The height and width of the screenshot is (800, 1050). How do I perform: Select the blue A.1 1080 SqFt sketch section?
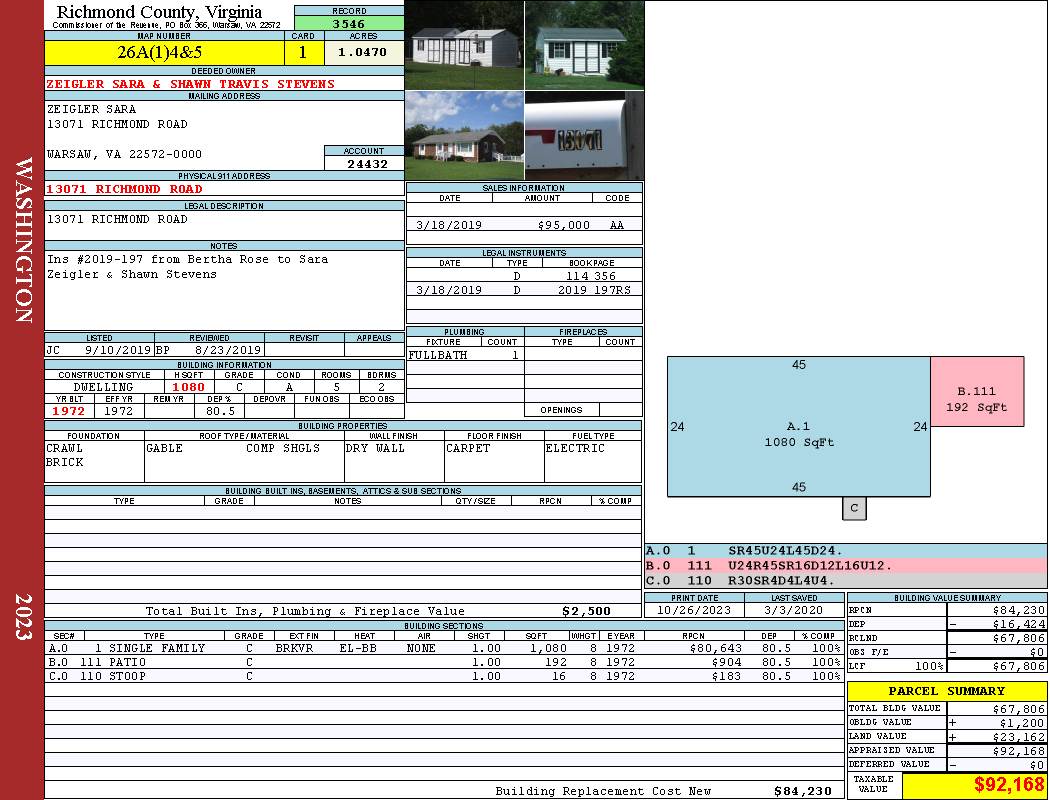coord(798,426)
